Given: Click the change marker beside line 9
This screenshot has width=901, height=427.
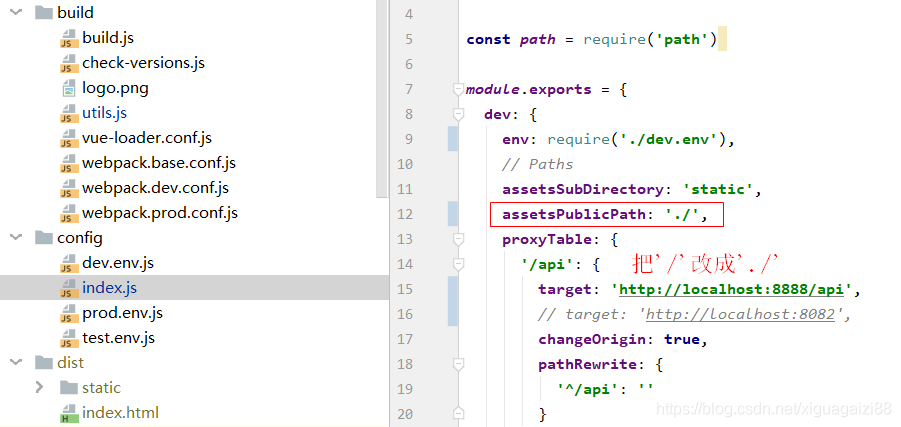Looking at the screenshot, I should click(x=453, y=139).
